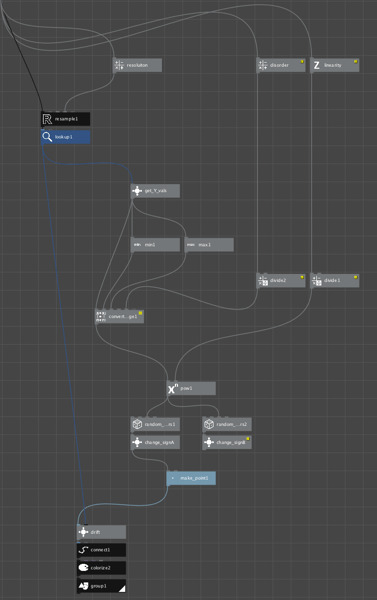
Task: Click the curve icon on connect1
Action: pos(83,550)
